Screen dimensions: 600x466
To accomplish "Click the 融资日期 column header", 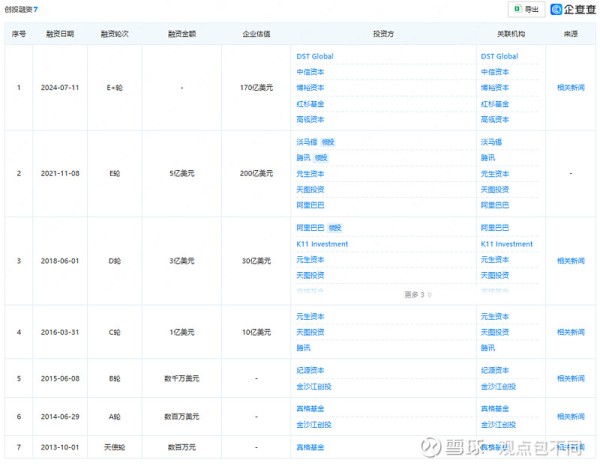I will tap(60, 34).
